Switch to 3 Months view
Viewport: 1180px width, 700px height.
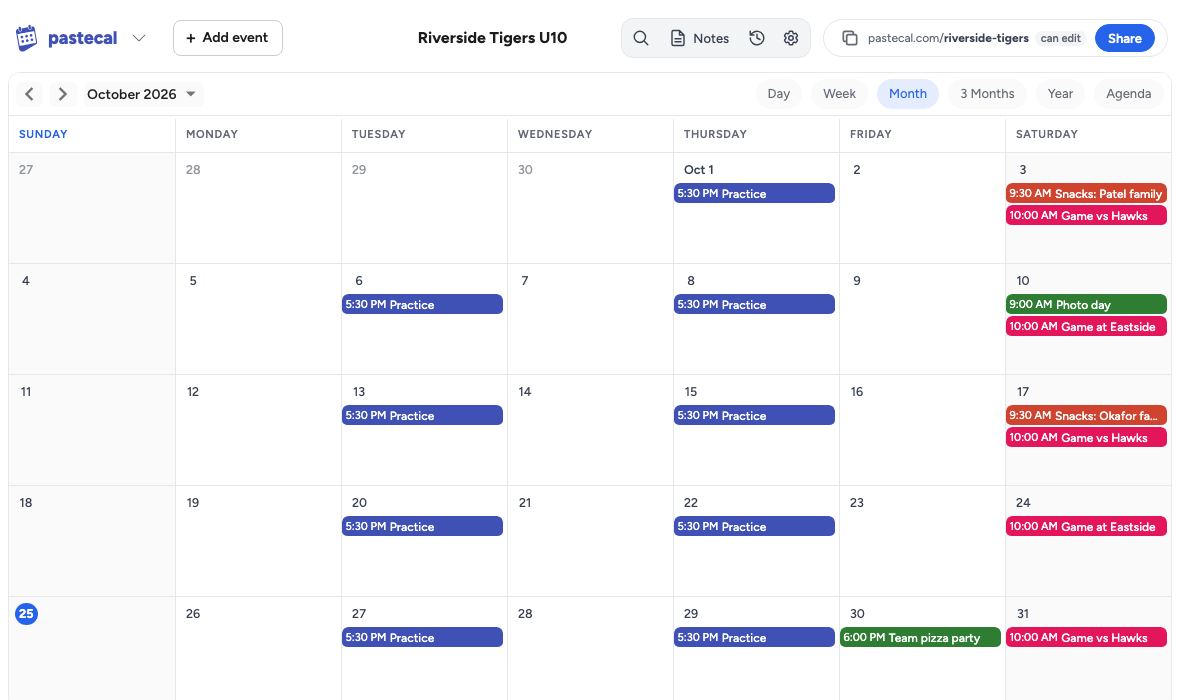point(987,94)
